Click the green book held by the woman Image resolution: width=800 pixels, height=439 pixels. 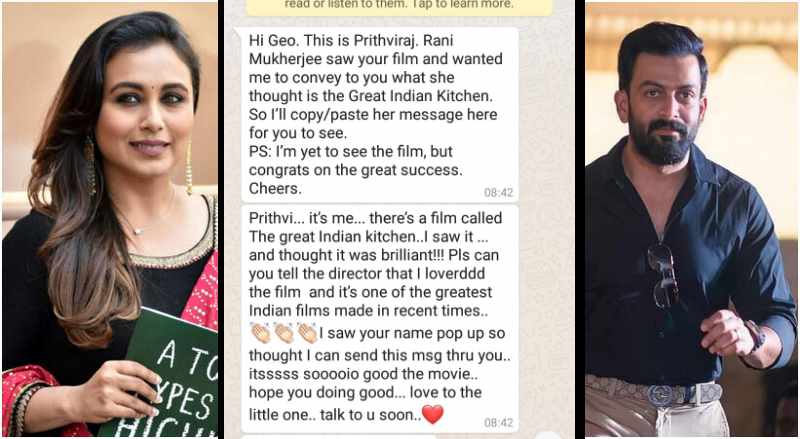pyautogui.click(x=161, y=375)
